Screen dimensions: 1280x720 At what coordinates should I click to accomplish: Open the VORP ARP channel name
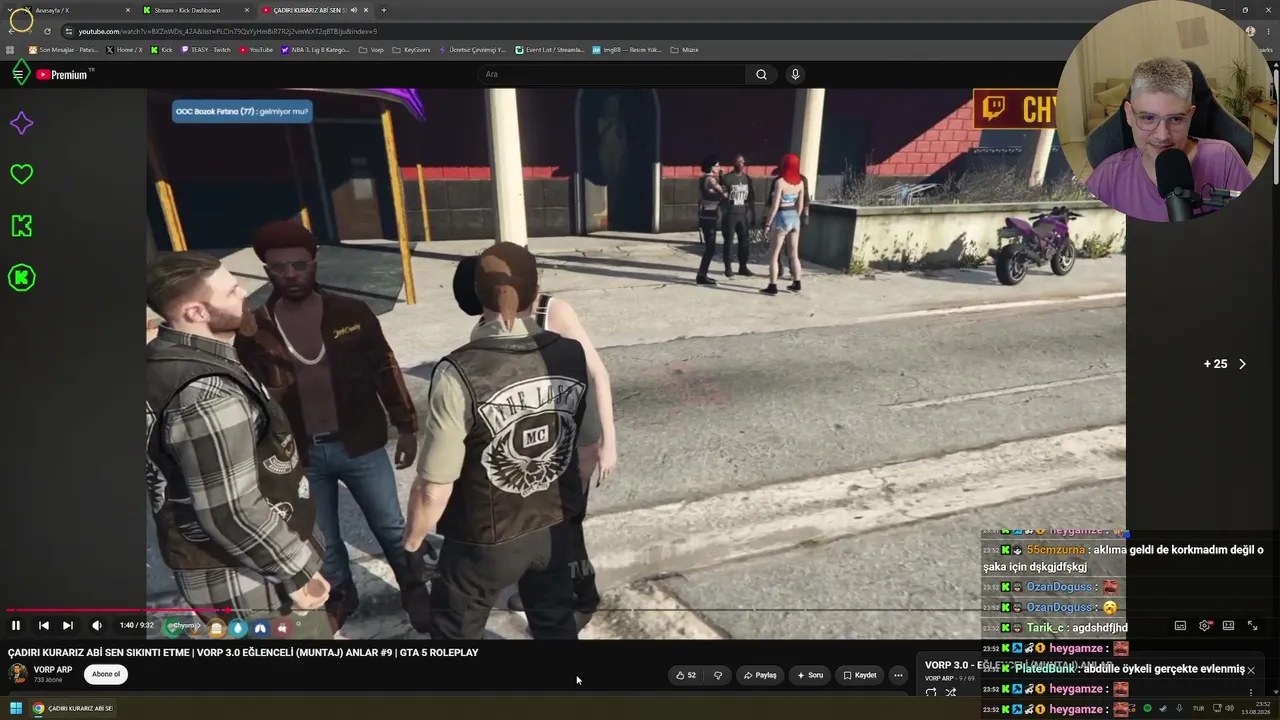click(x=53, y=670)
